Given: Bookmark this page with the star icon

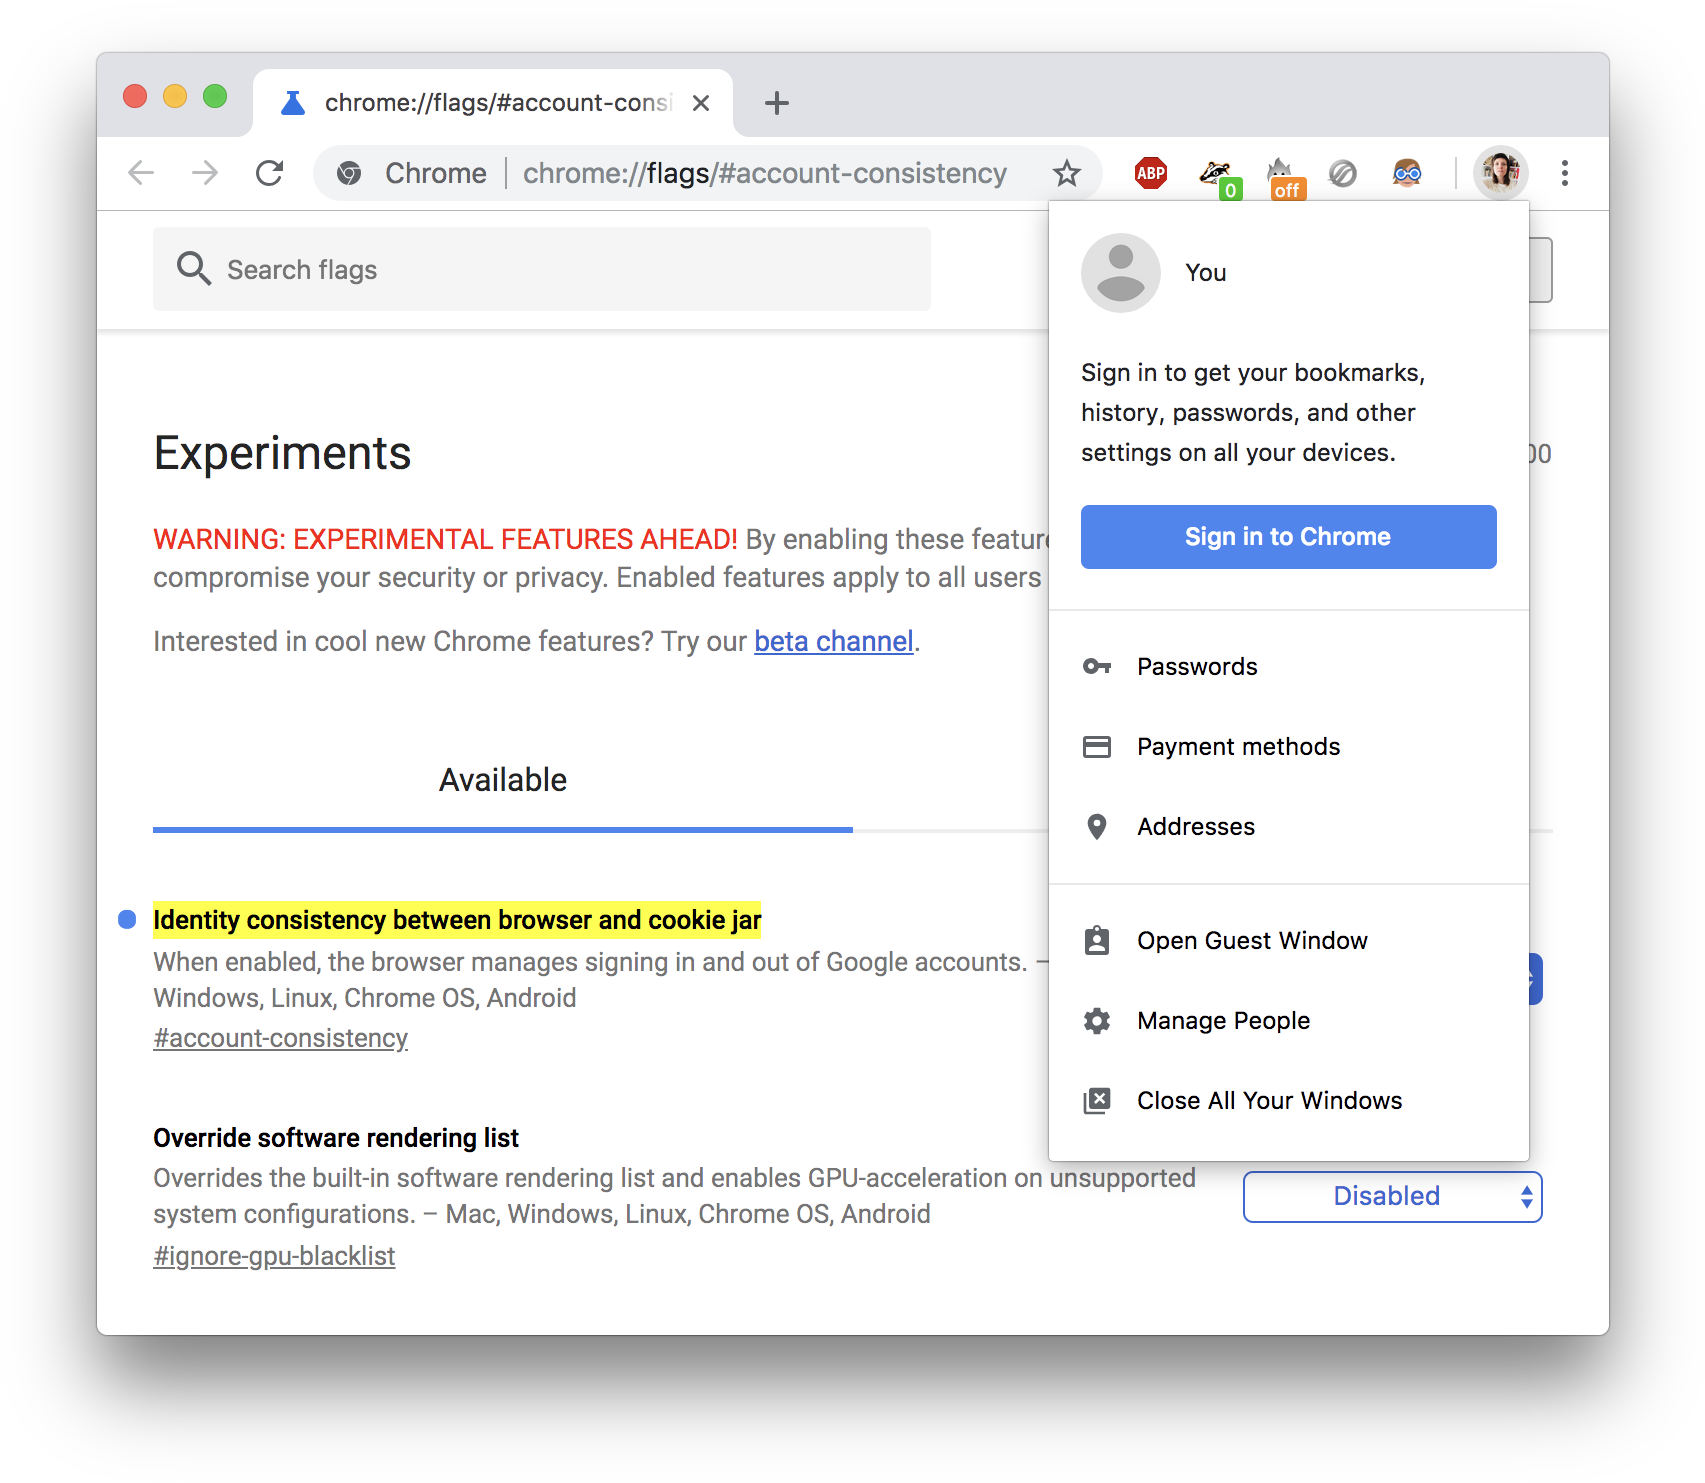Looking at the screenshot, I should click(x=1066, y=173).
